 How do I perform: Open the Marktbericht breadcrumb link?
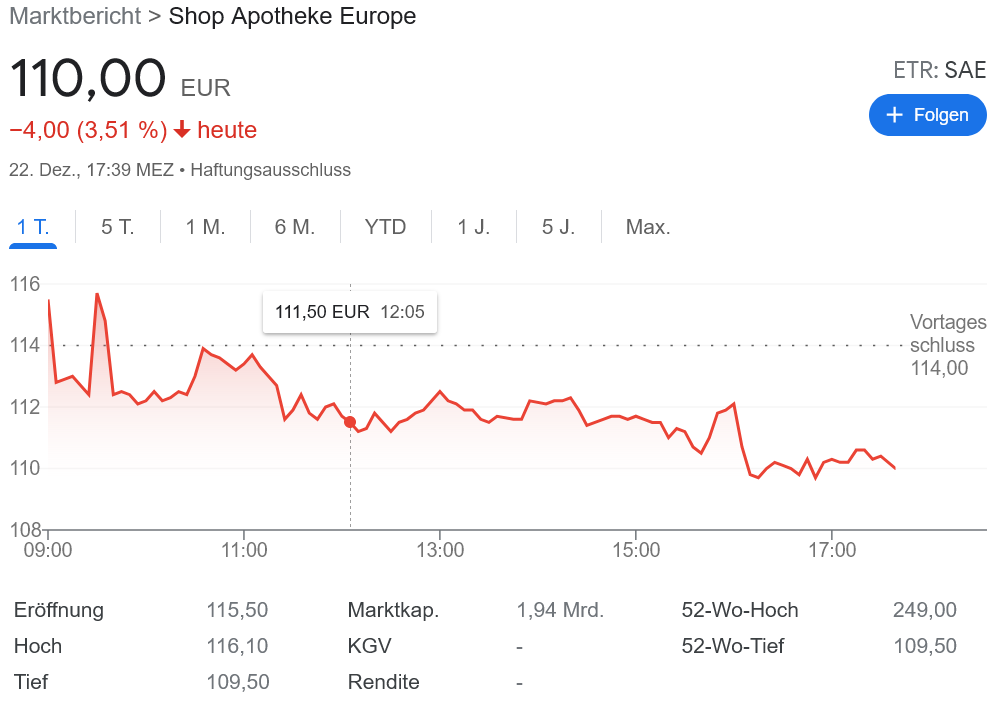pyautogui.click(x=74, y=17)
